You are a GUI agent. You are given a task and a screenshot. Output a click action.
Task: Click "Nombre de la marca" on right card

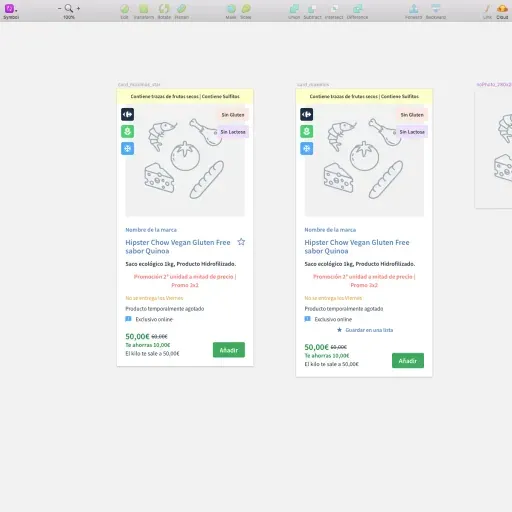pos(330,230)
